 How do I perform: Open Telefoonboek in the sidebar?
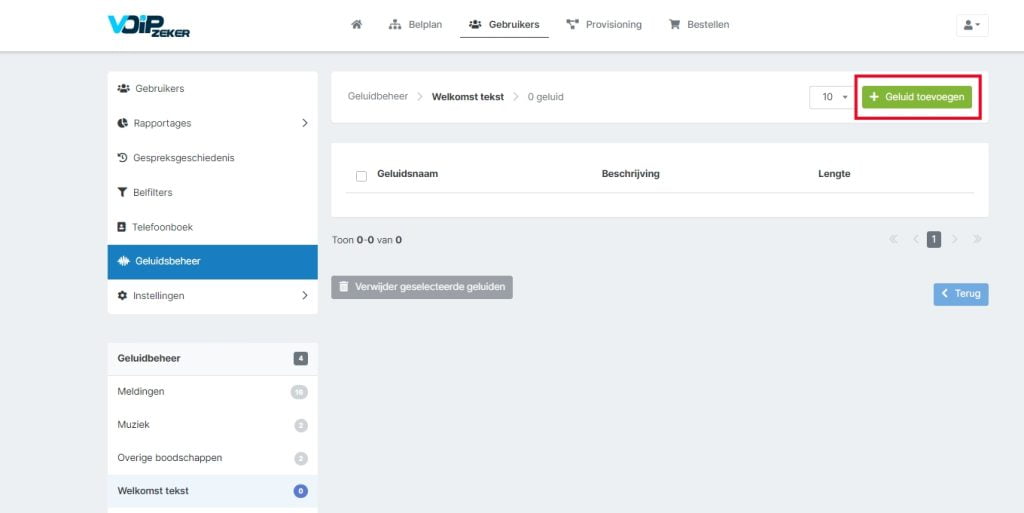(212, 227)
